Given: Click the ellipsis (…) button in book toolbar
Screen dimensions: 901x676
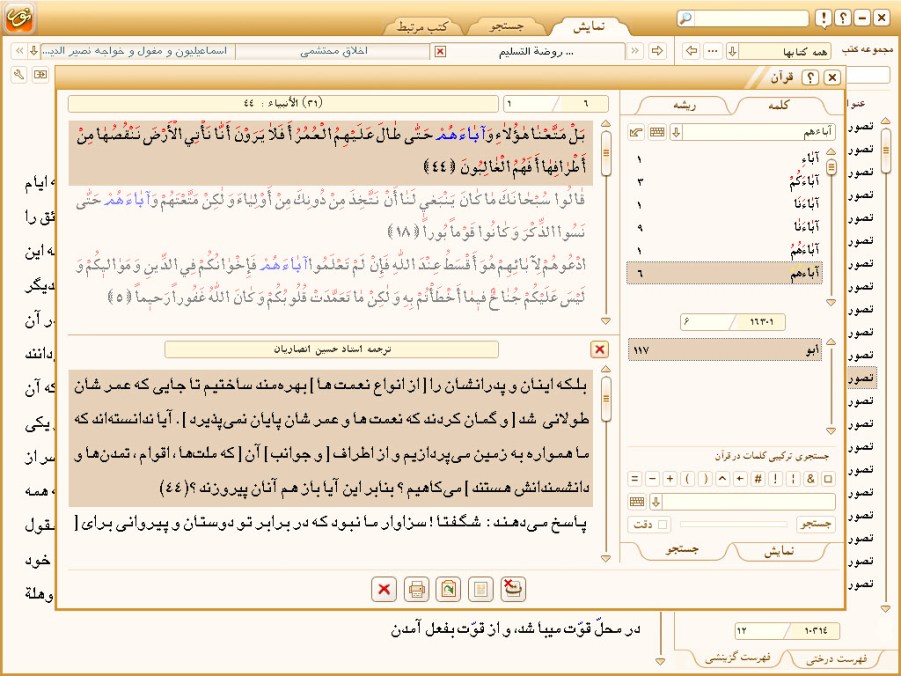Looking at the screenshot, I should [713, 51].
